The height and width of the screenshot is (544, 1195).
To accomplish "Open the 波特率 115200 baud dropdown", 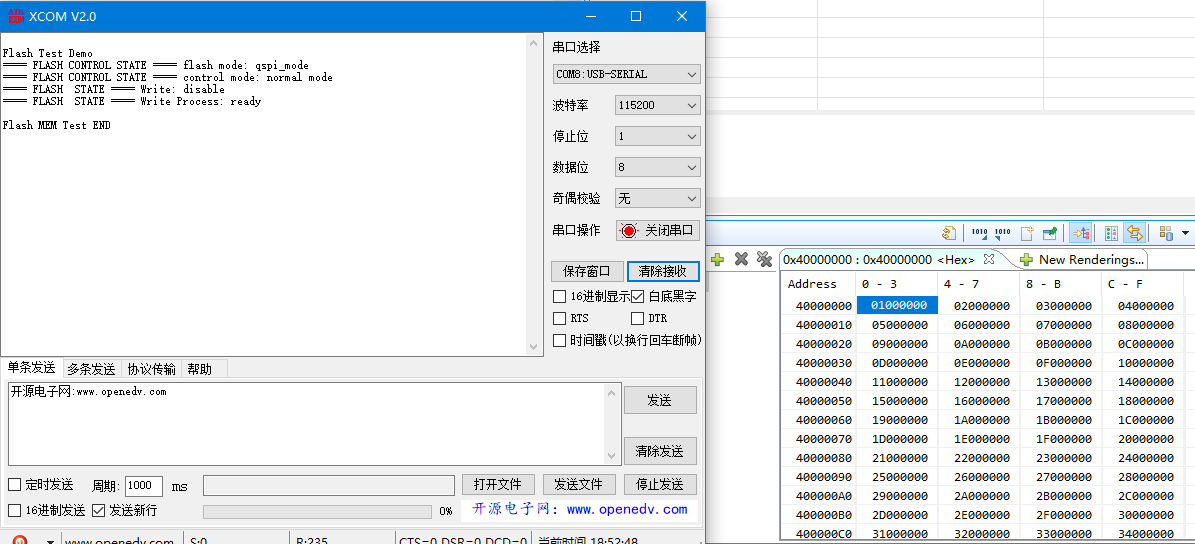I will 657,106.
